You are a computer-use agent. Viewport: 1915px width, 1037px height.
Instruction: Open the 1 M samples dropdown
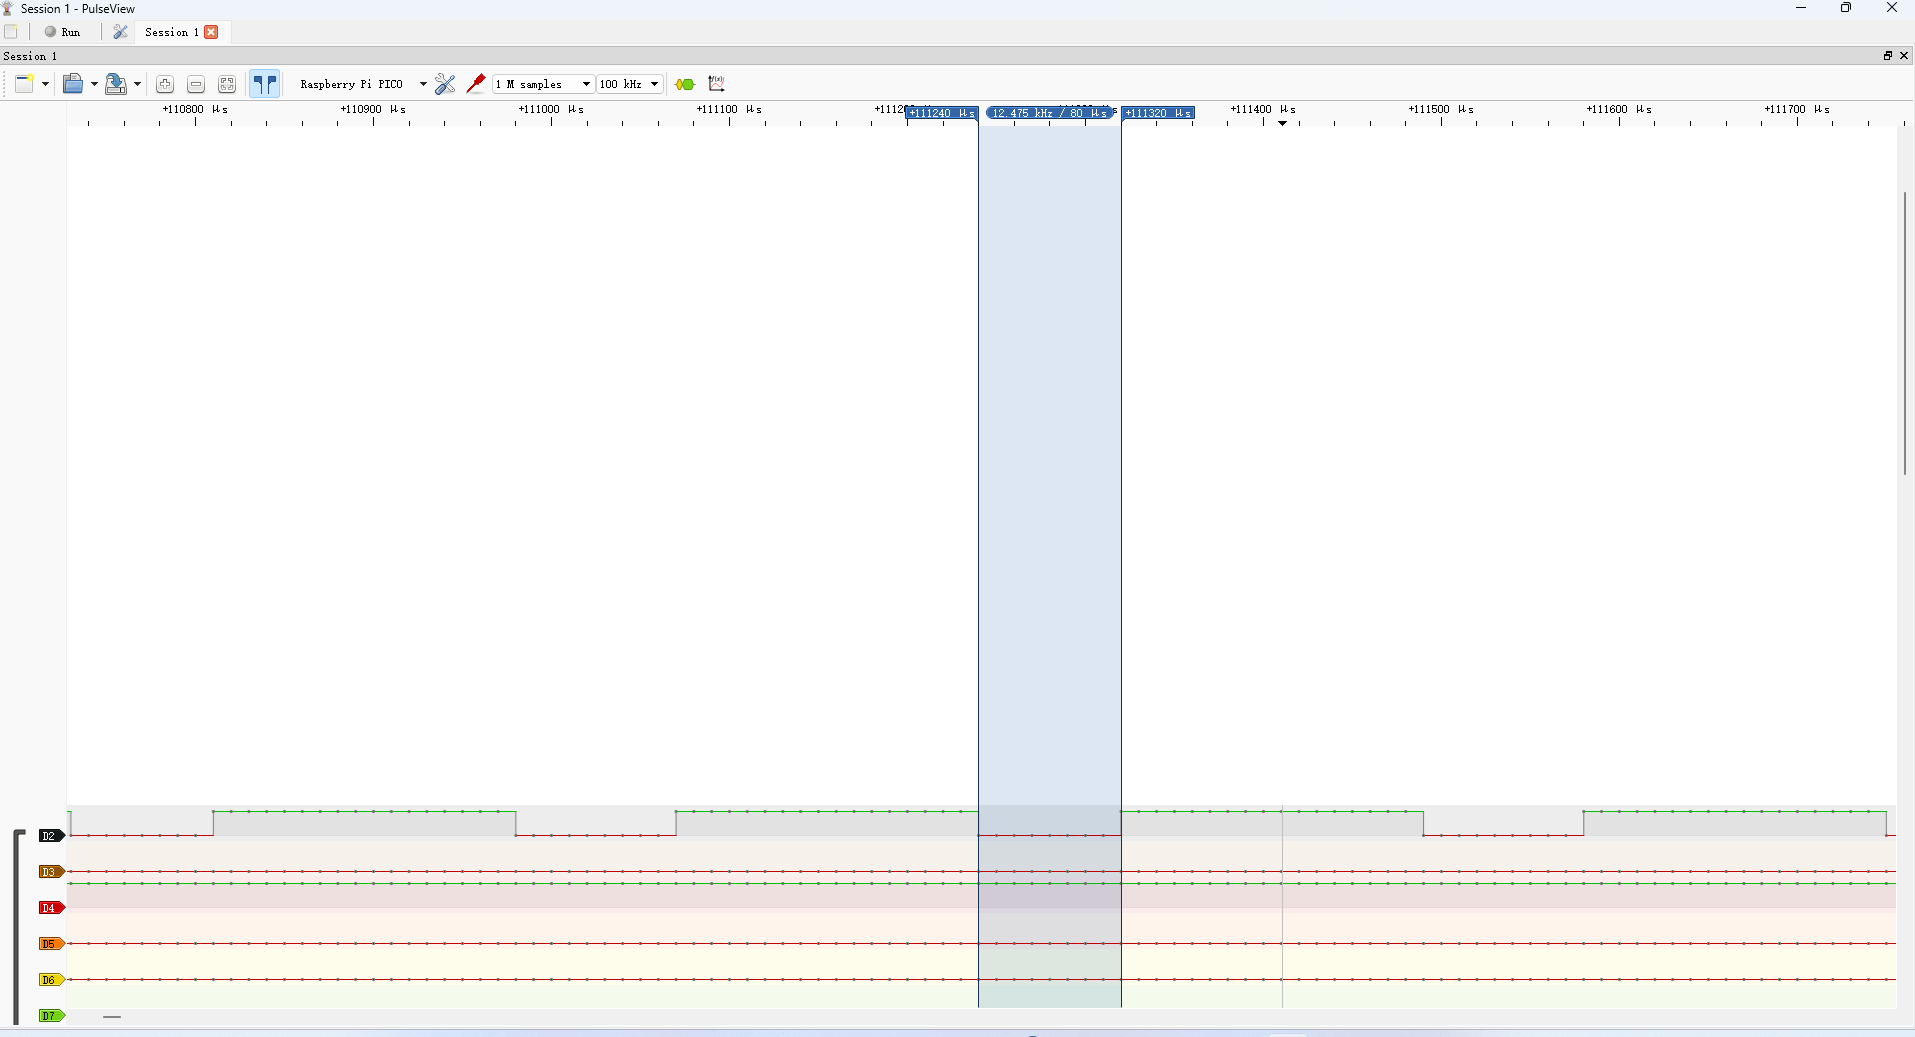(543, 84)
